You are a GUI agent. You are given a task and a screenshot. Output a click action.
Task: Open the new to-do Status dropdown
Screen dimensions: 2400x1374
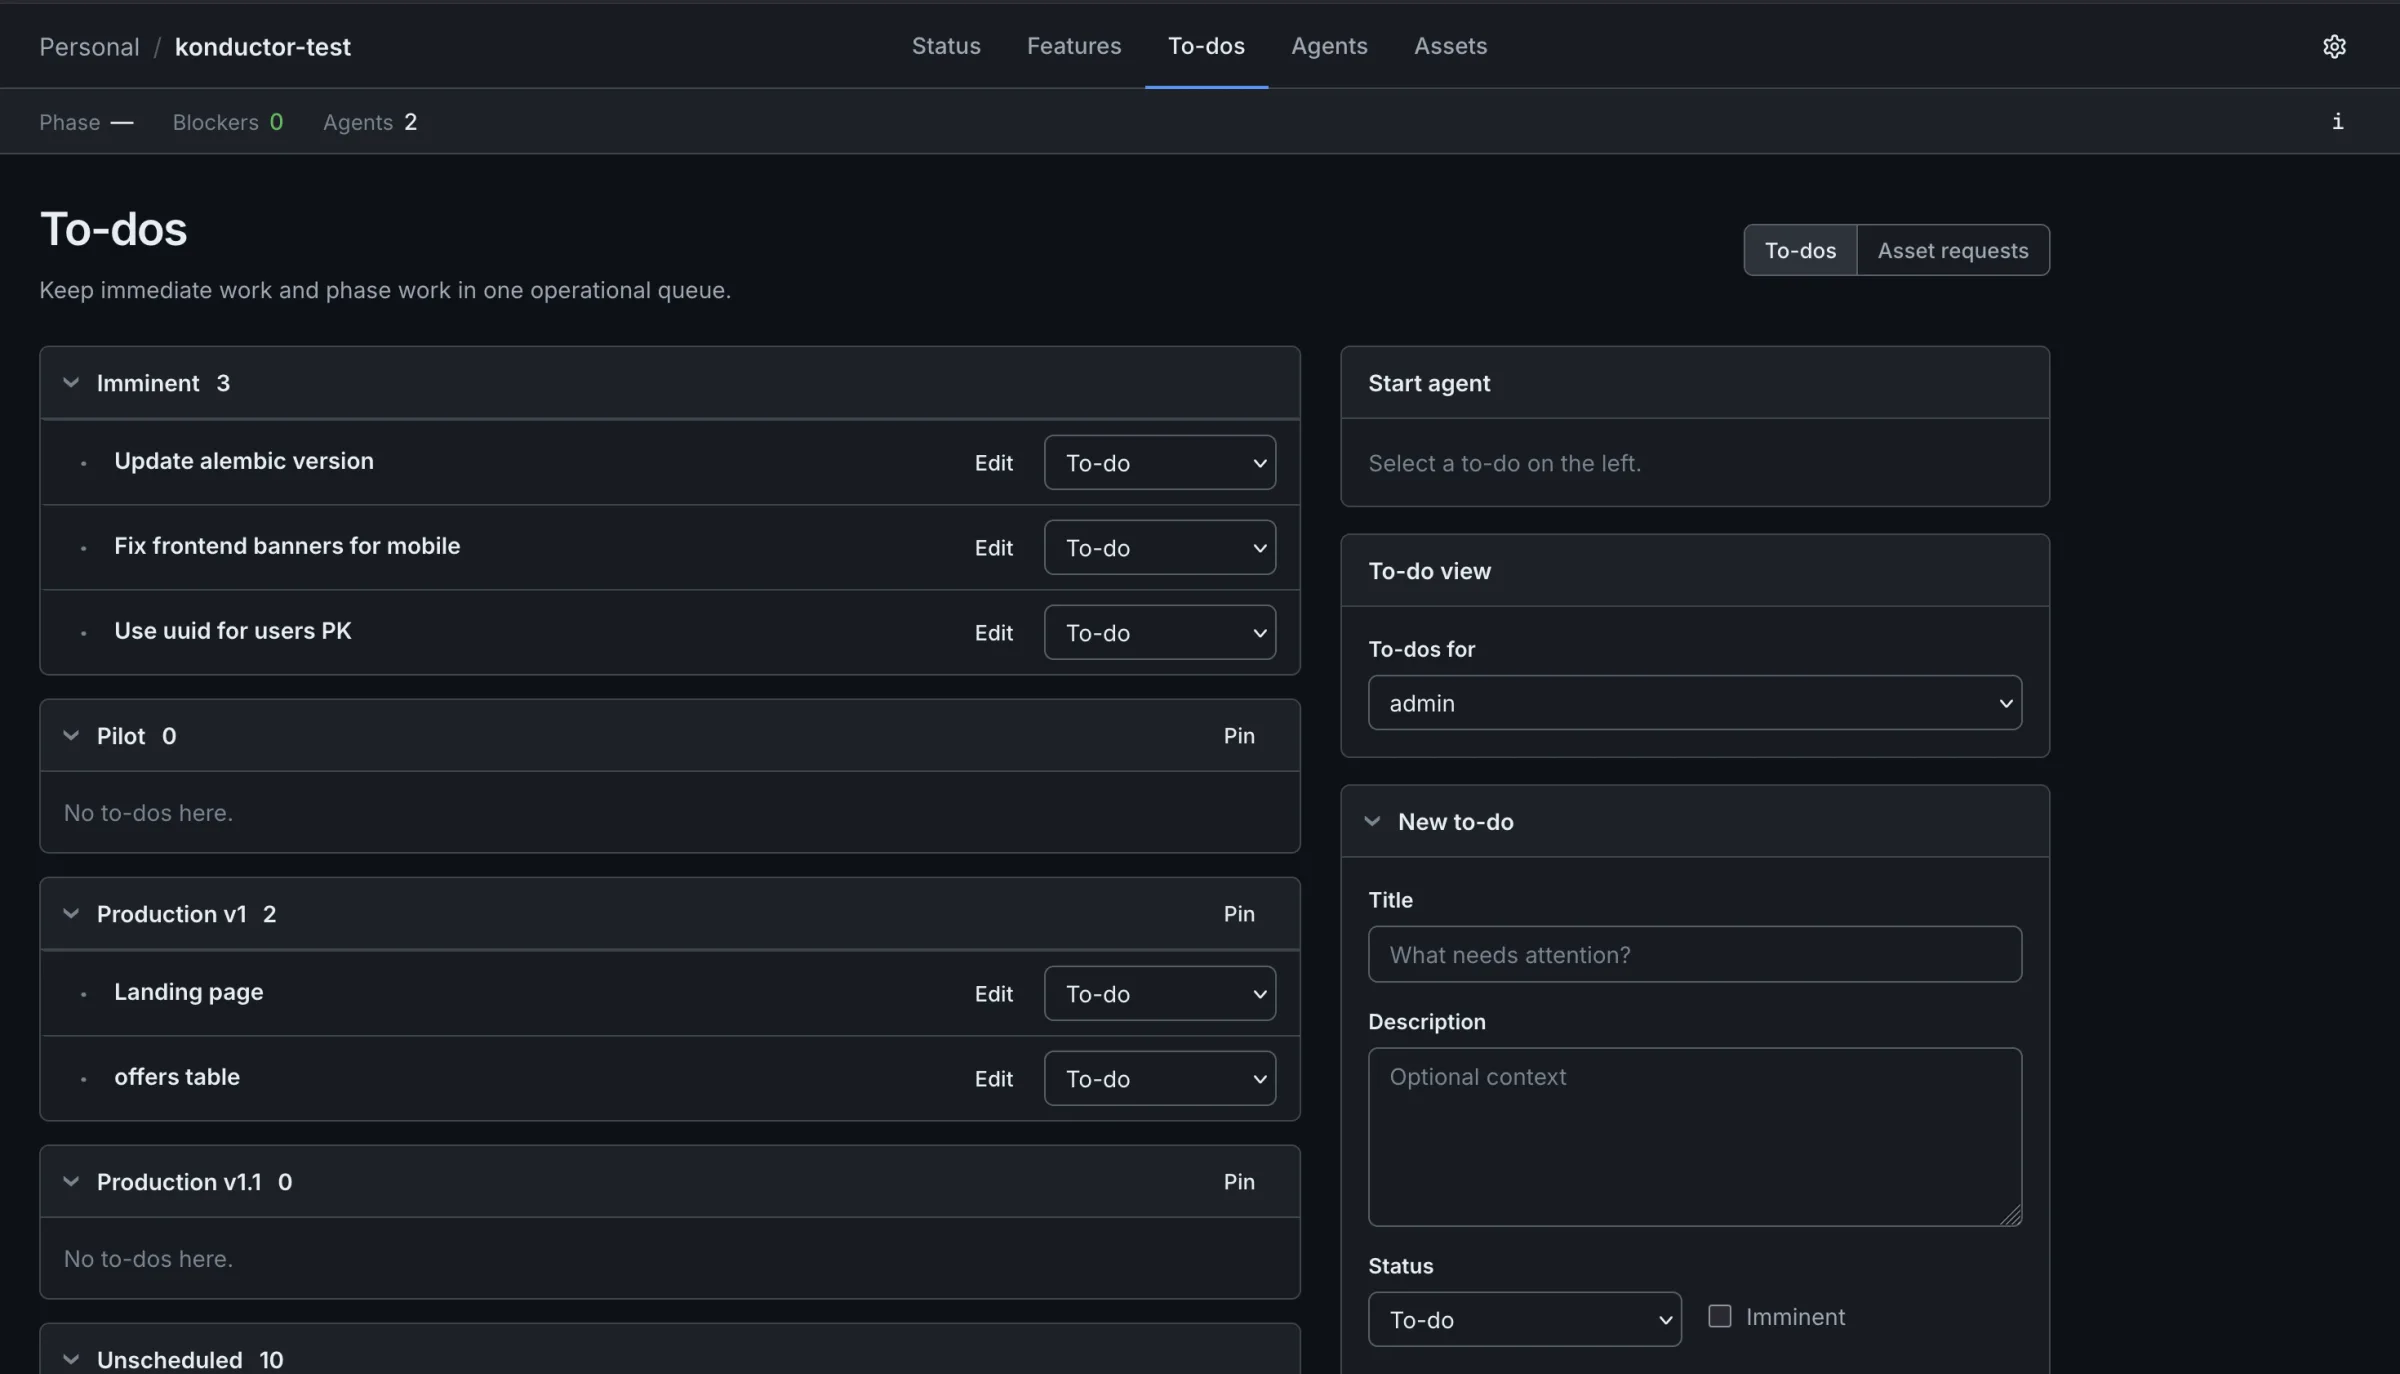(x=1525, y=1320)
